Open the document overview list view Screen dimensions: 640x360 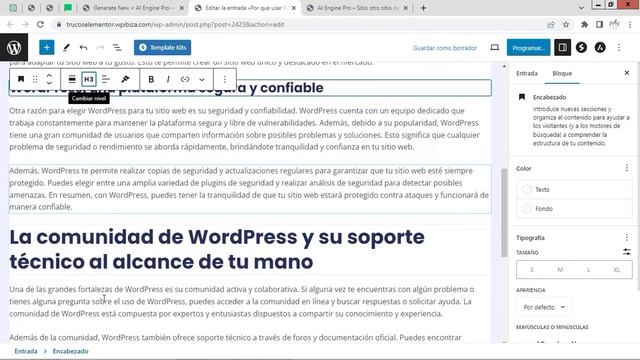(x=117, y=48)
